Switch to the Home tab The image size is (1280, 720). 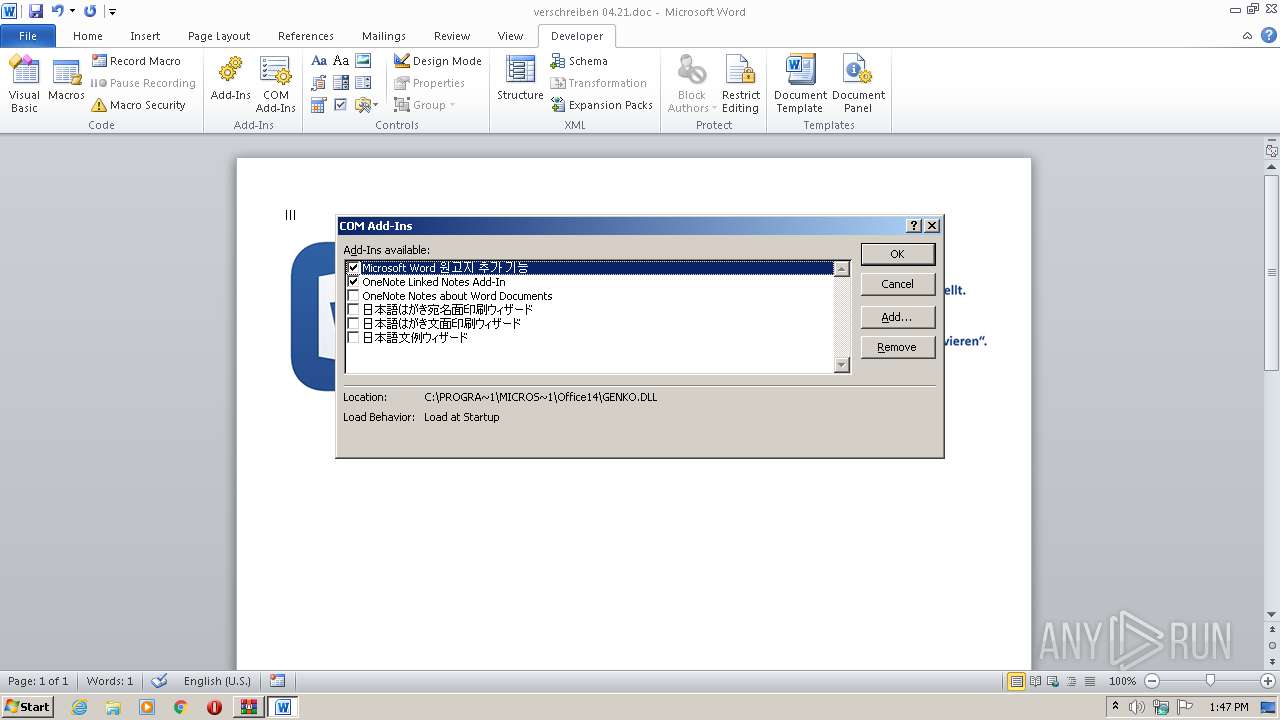pyautogui.click(x=88, y=36)
